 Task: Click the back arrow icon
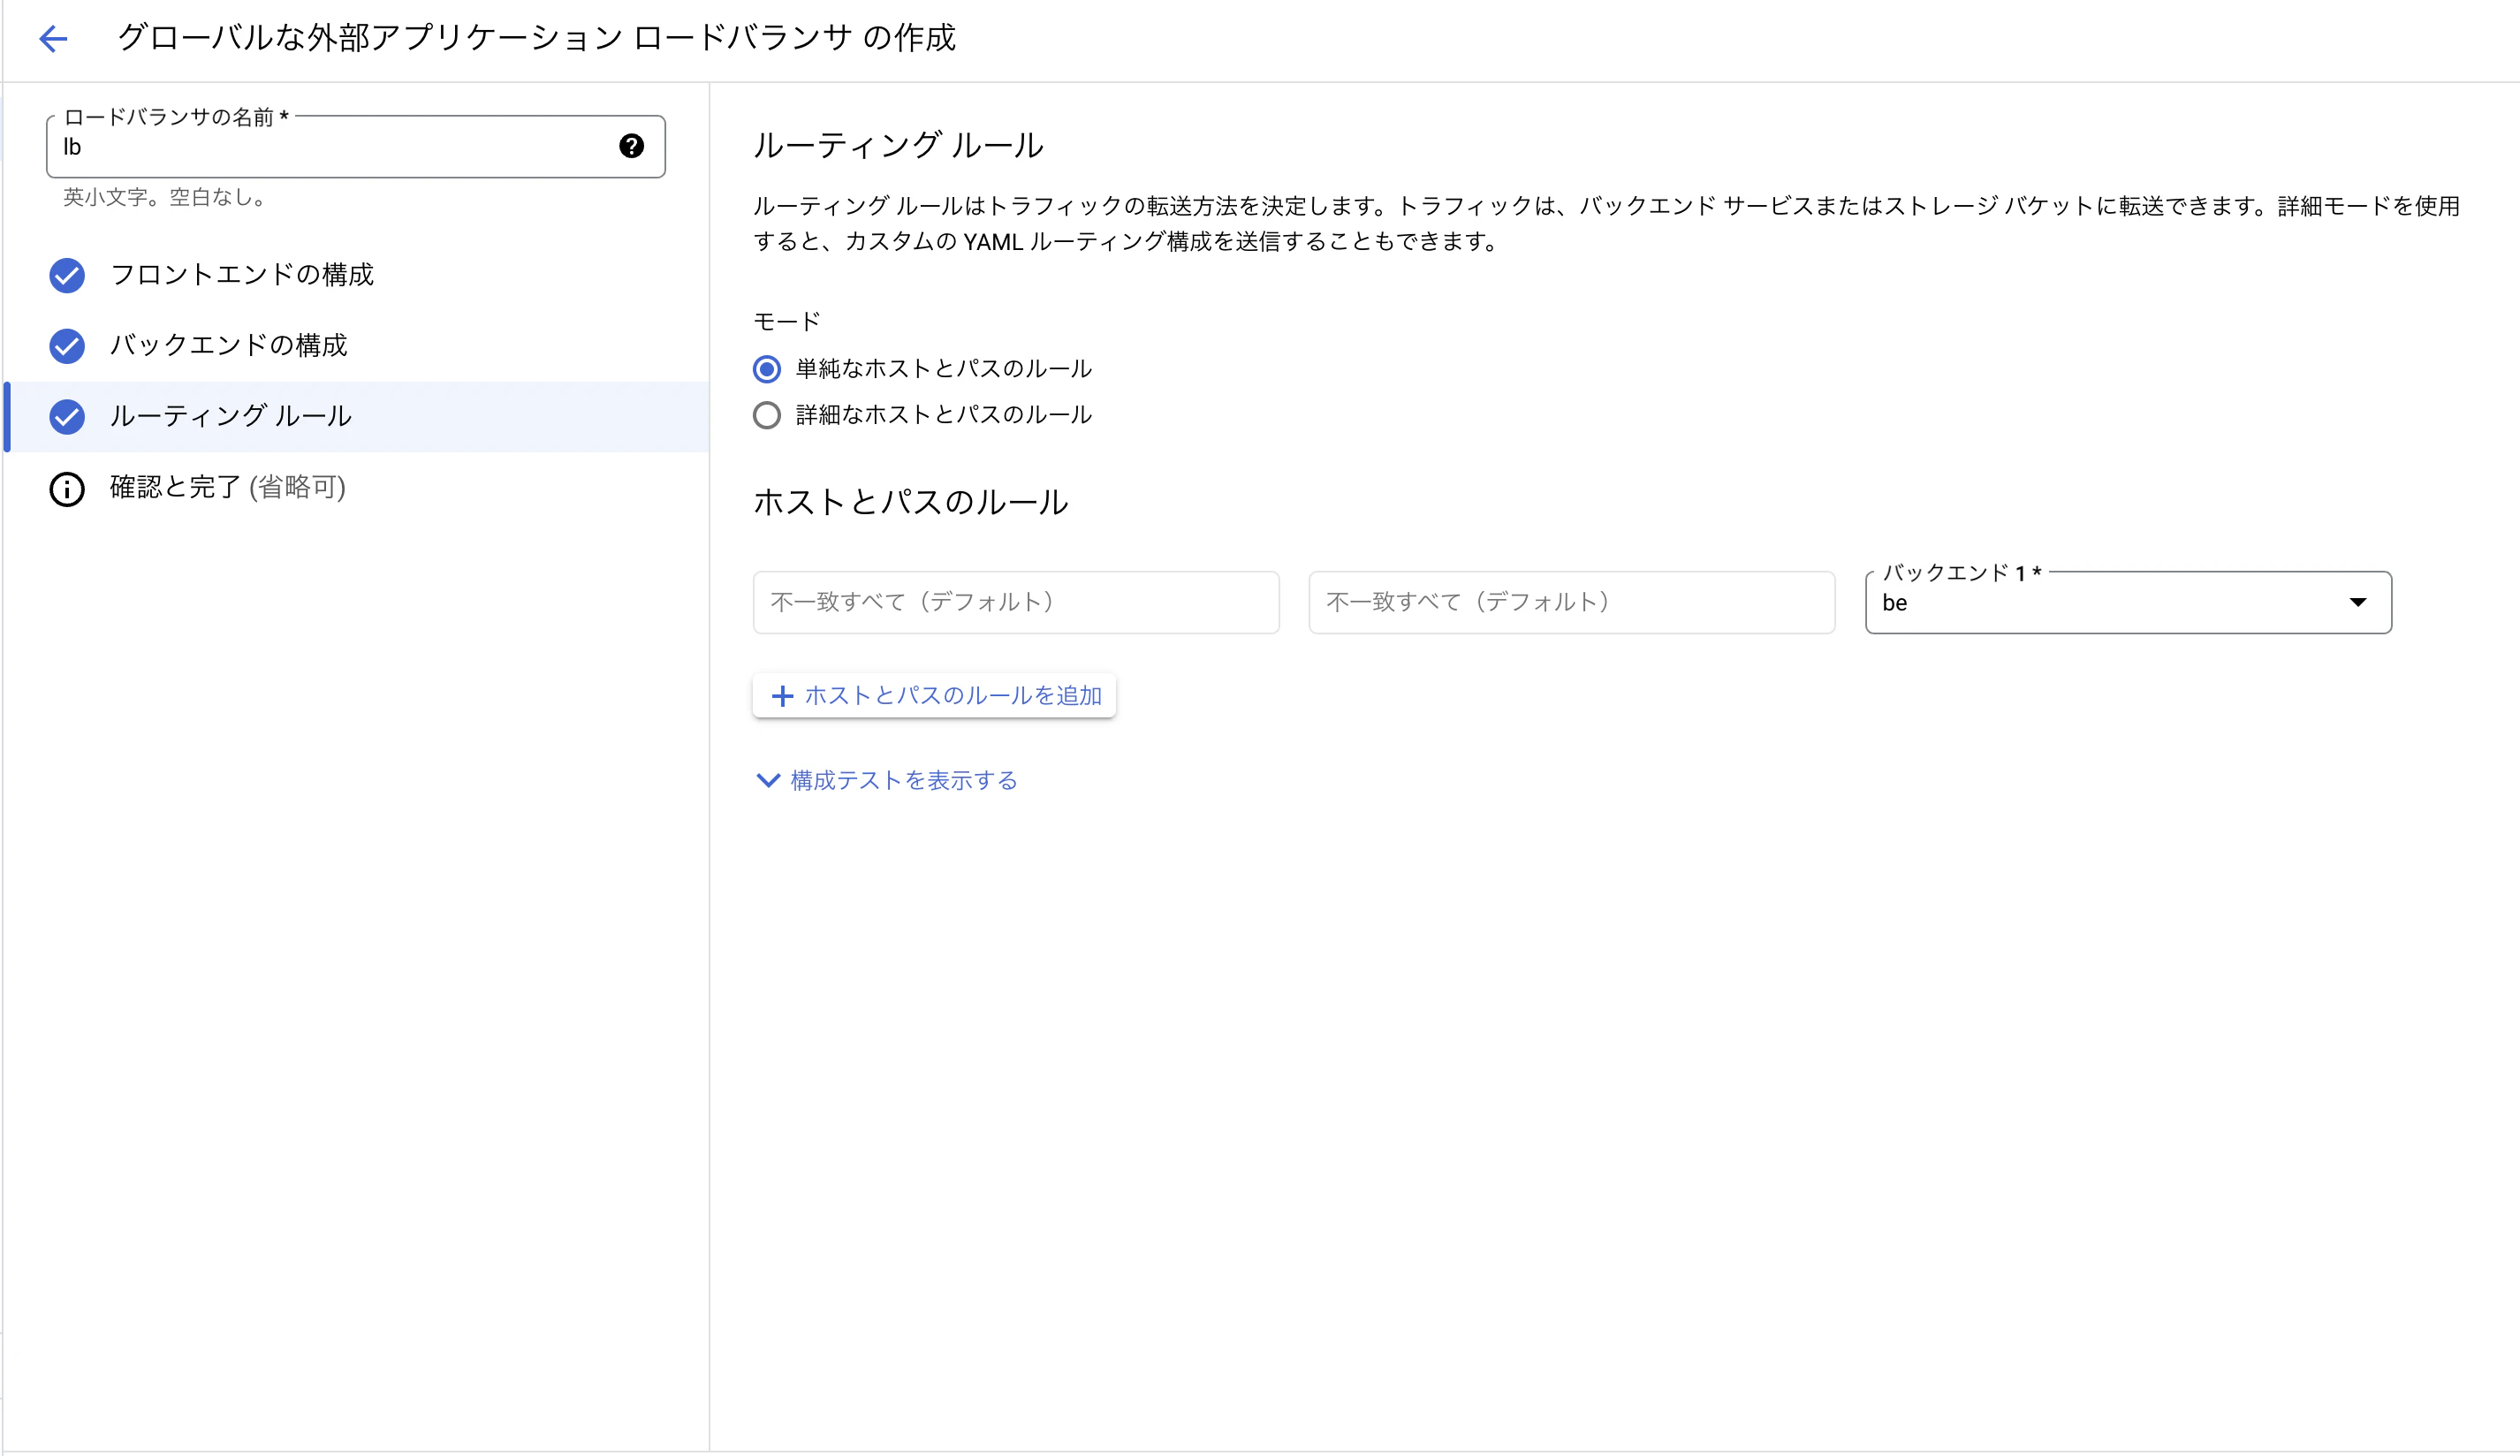tap(53, 39)
